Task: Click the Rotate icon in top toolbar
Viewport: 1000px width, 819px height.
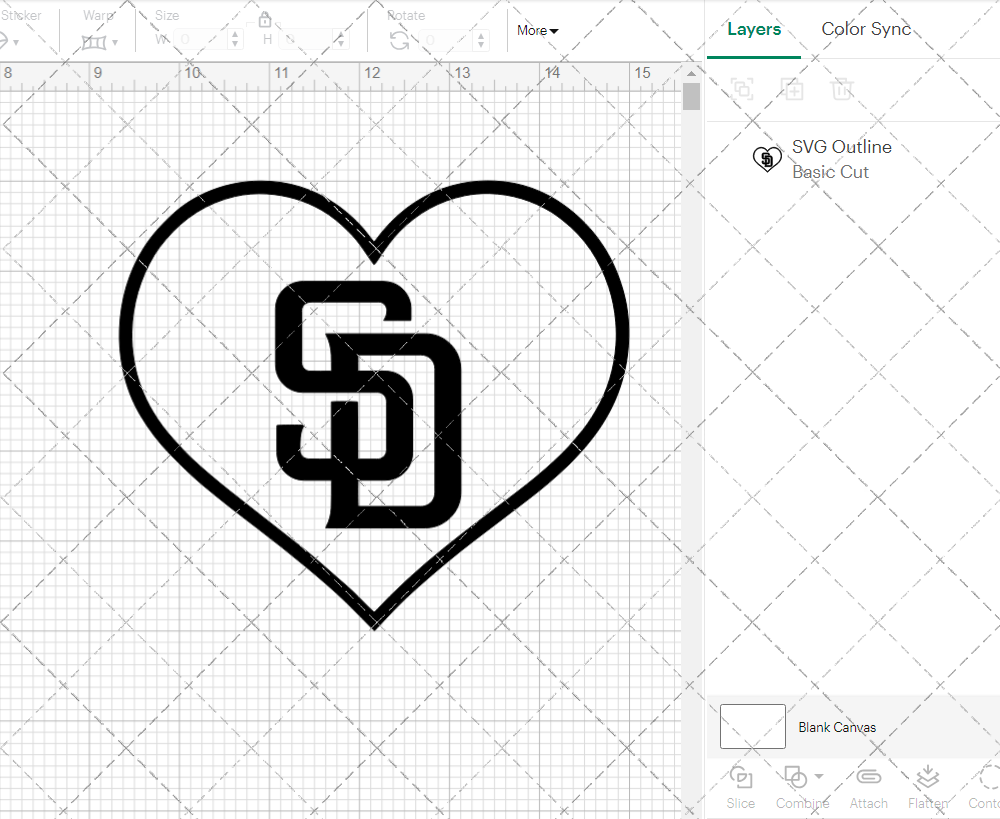Action: [399, 40]
